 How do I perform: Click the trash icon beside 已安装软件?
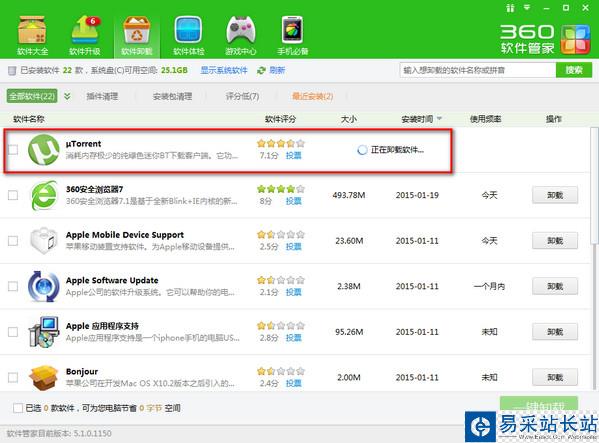pos(12,70)
